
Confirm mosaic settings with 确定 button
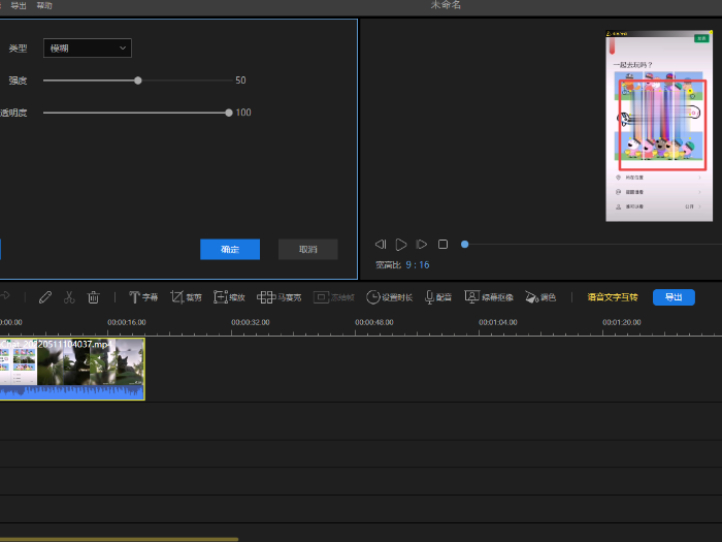tap(230, 249)
